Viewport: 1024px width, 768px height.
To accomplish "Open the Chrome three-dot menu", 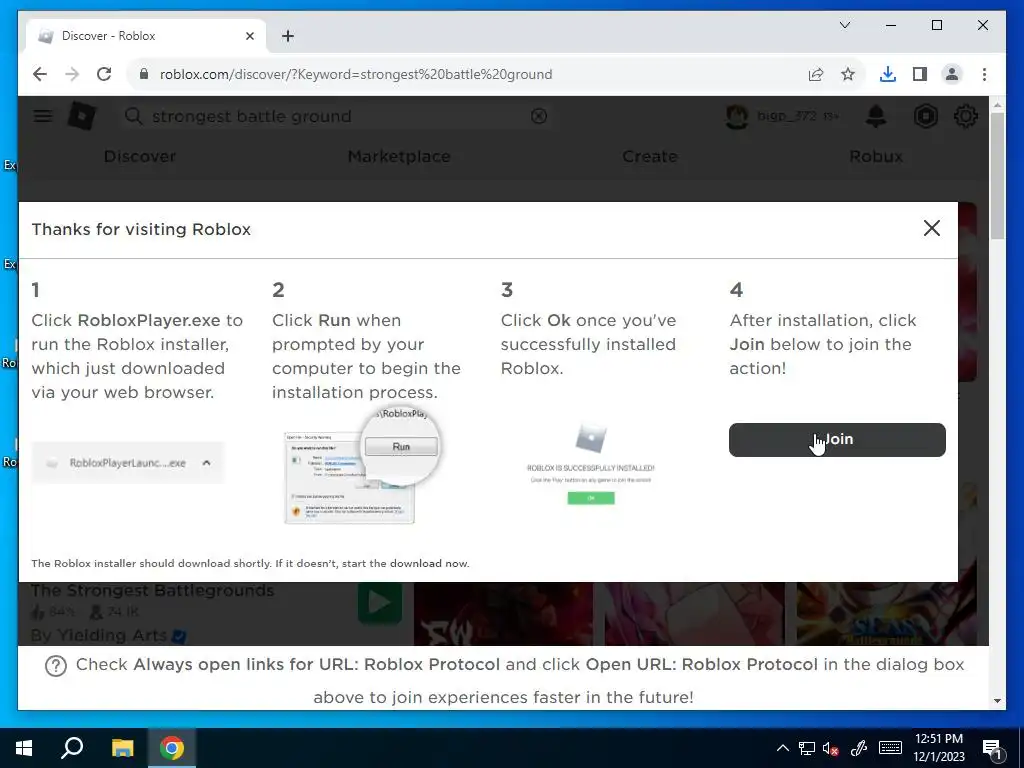I will pyautogui.click(x=984, y=74).
